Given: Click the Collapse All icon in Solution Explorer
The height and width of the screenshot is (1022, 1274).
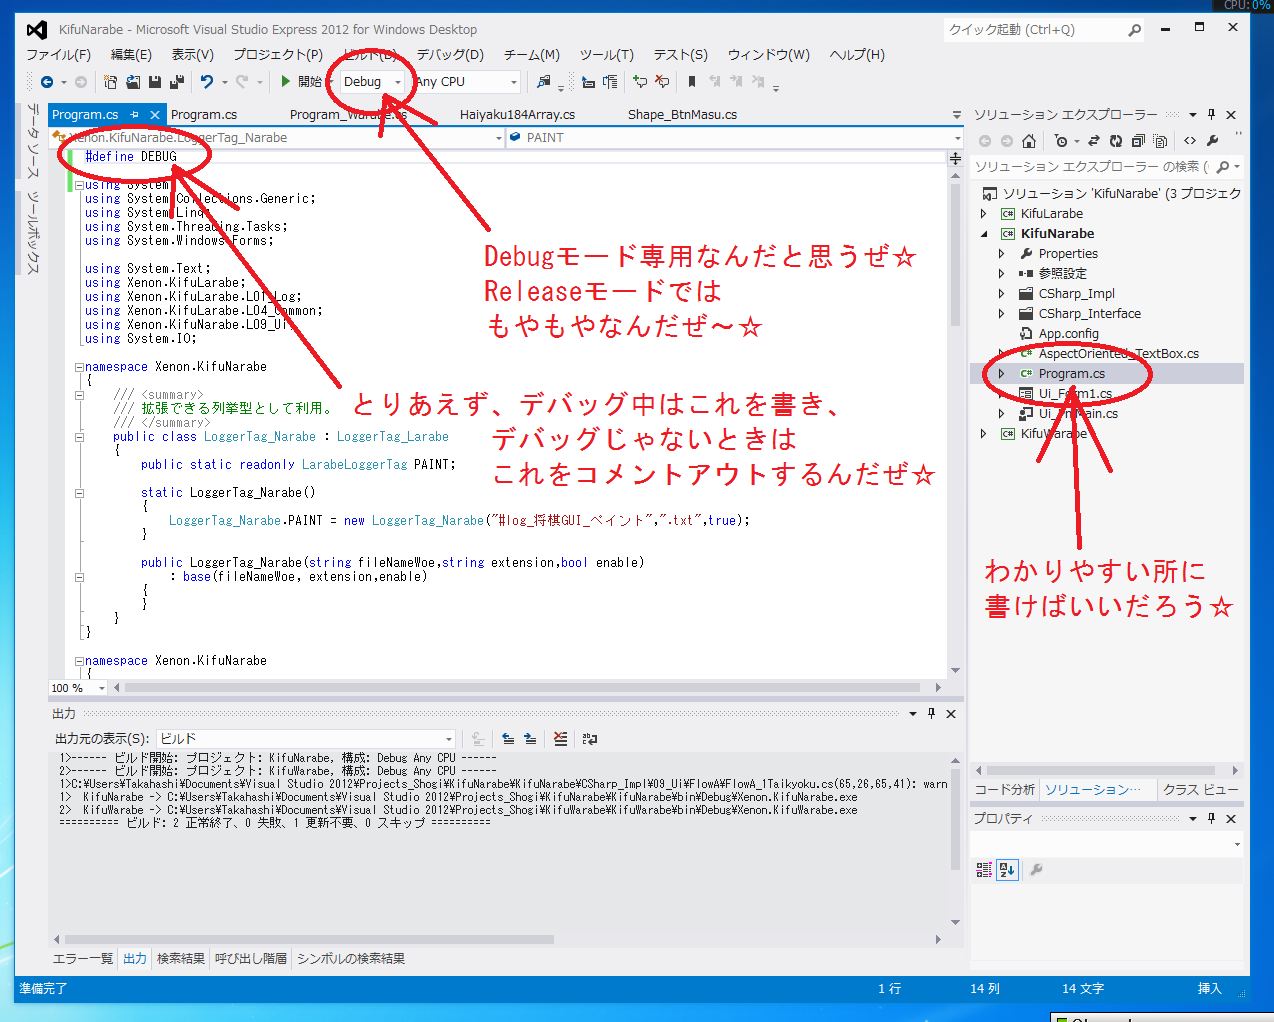Looking at the screenshot, I should pyautogui.click(x=1138, y=141).
